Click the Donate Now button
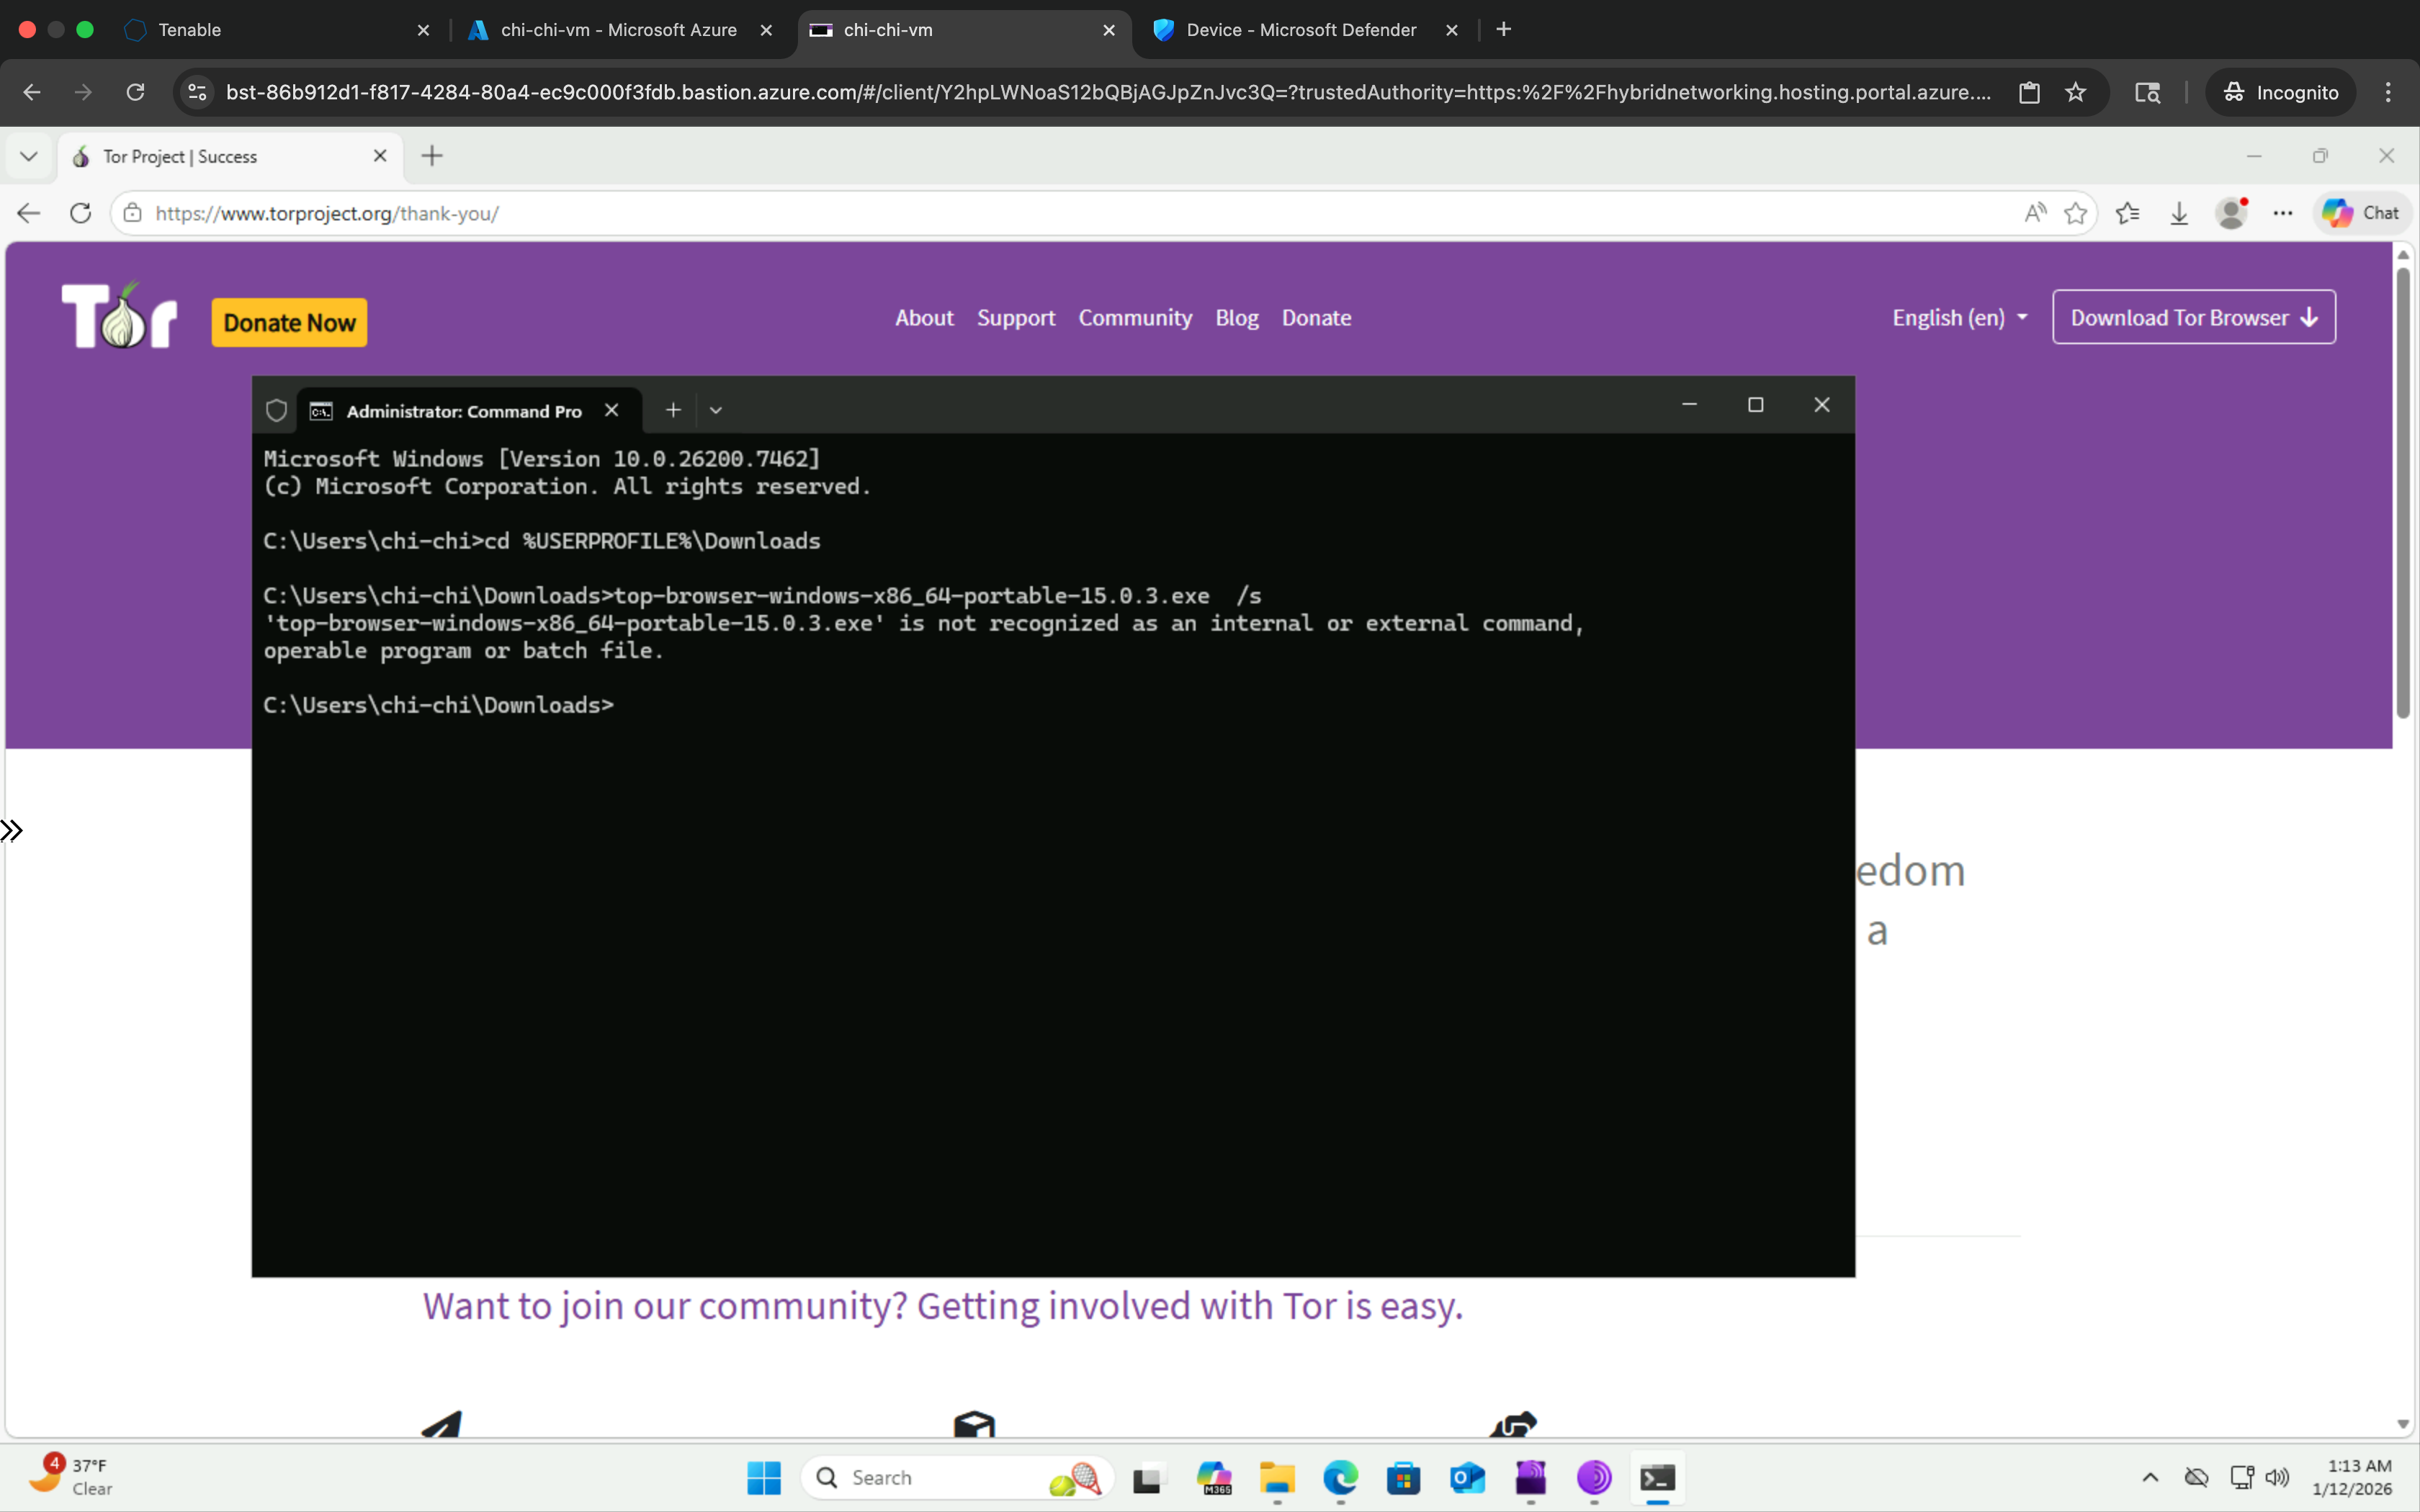2420x1512 pixels. click(x=289, y=323)
